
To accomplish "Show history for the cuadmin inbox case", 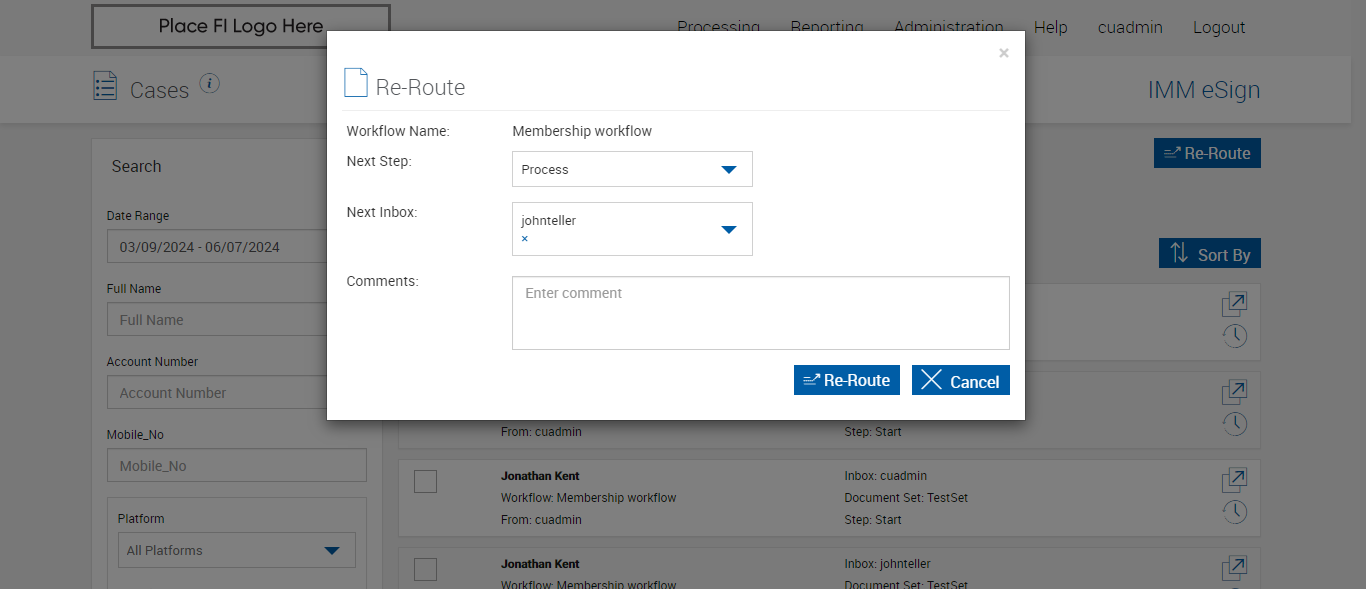I will point(1234,512).
